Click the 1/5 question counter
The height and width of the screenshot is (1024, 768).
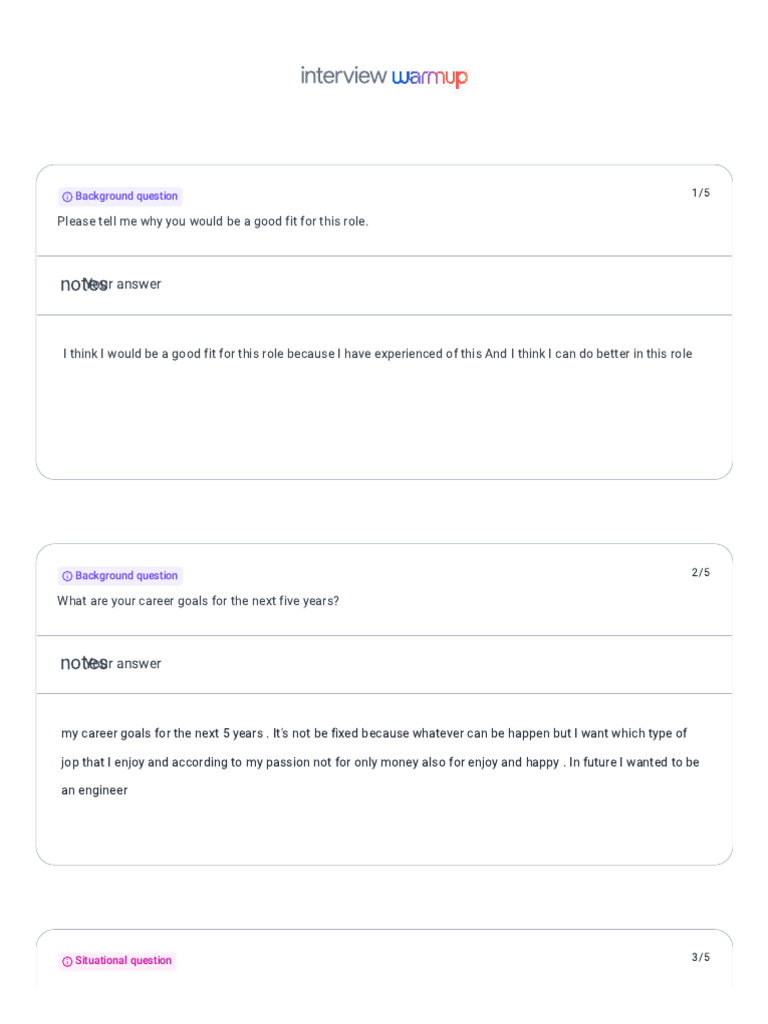tap(700, 193)
